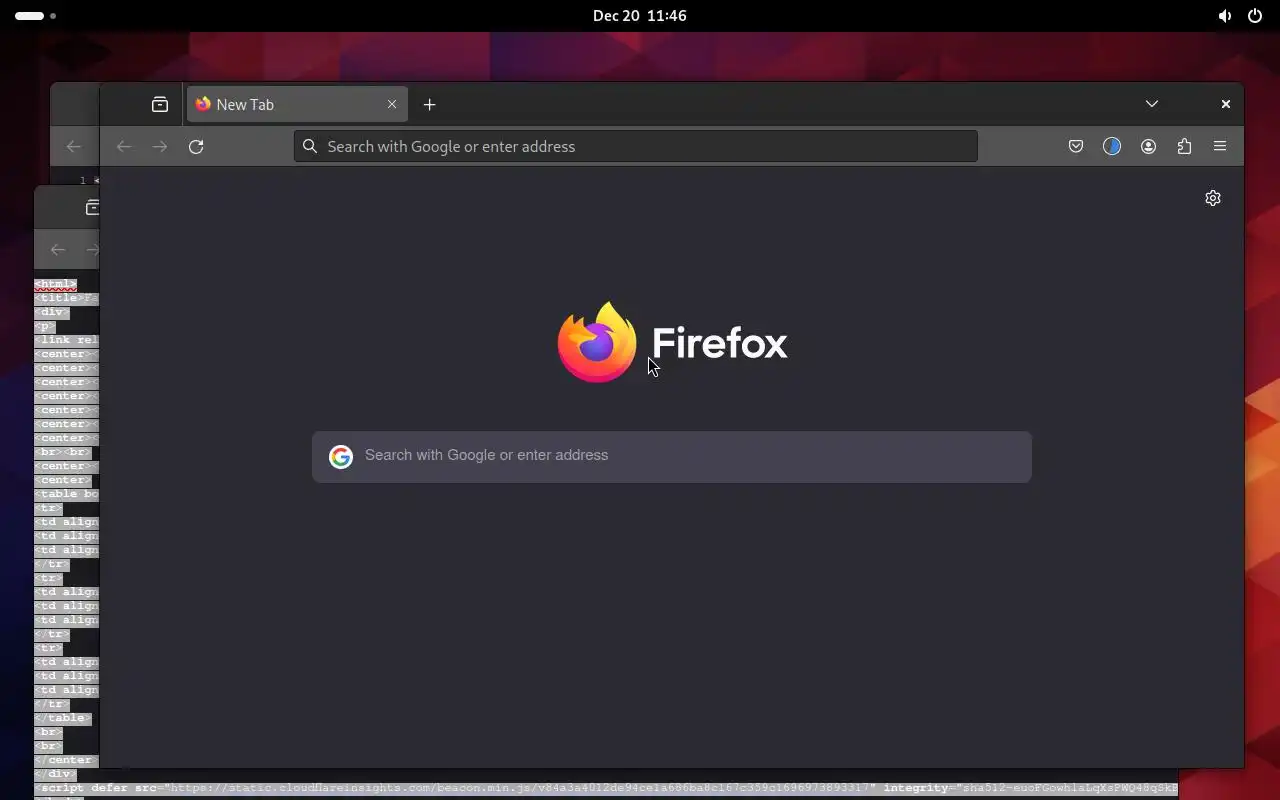The height and width of the screenshot is (800, 1280).
Task: Click the forward arrow in front Firefox window
Action: [x=160, y=146]
